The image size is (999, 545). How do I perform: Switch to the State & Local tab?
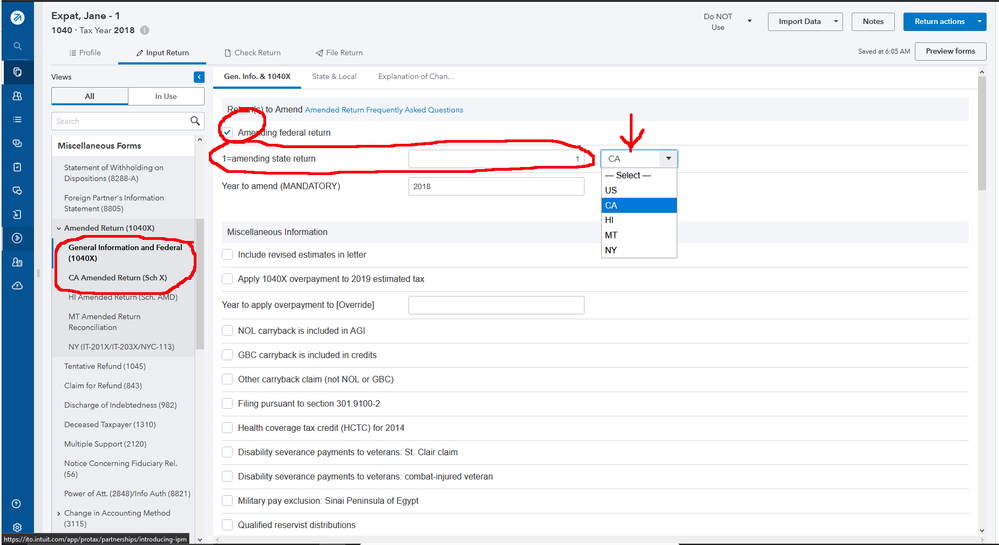point(334,76)
